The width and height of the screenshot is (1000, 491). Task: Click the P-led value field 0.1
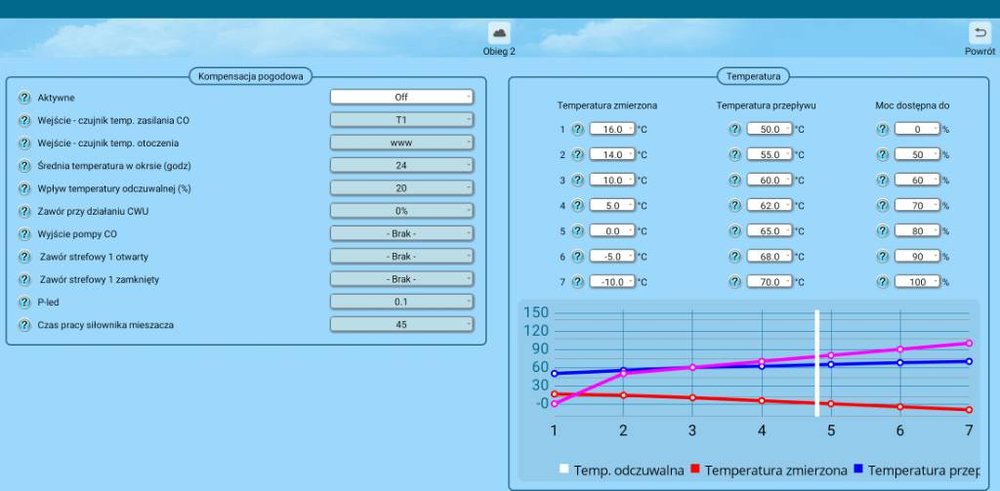pyautogui.click(x=401, y=301)
